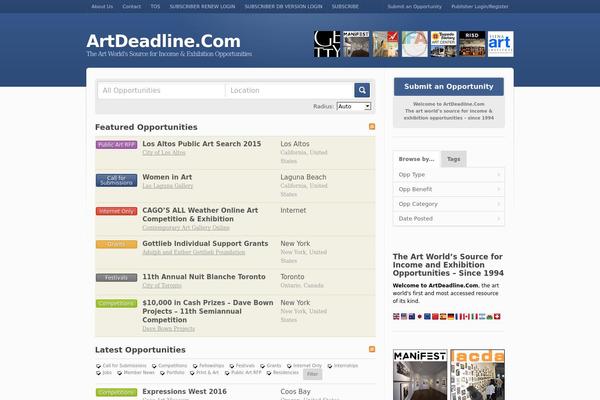Toggle the Fellowships filter checkbox
Image resolution: width=600 pixels, height=400 pixels.
pyautogui.click(x=195, y=366)
